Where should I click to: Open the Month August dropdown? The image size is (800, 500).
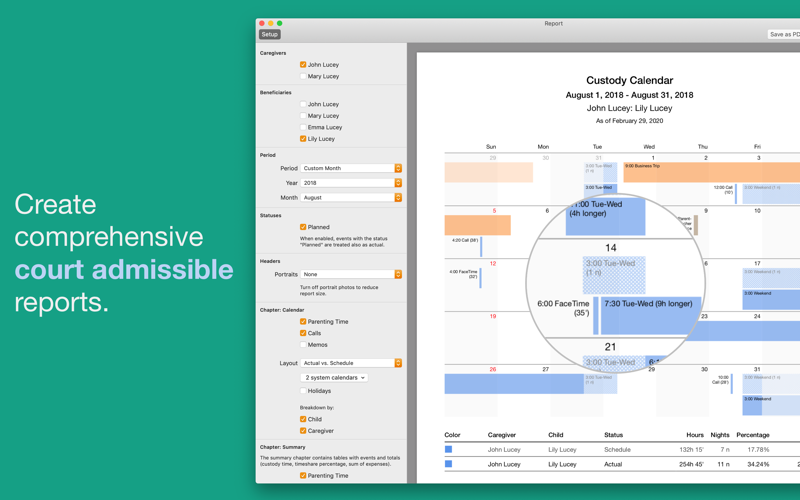[x=351, y=197]
